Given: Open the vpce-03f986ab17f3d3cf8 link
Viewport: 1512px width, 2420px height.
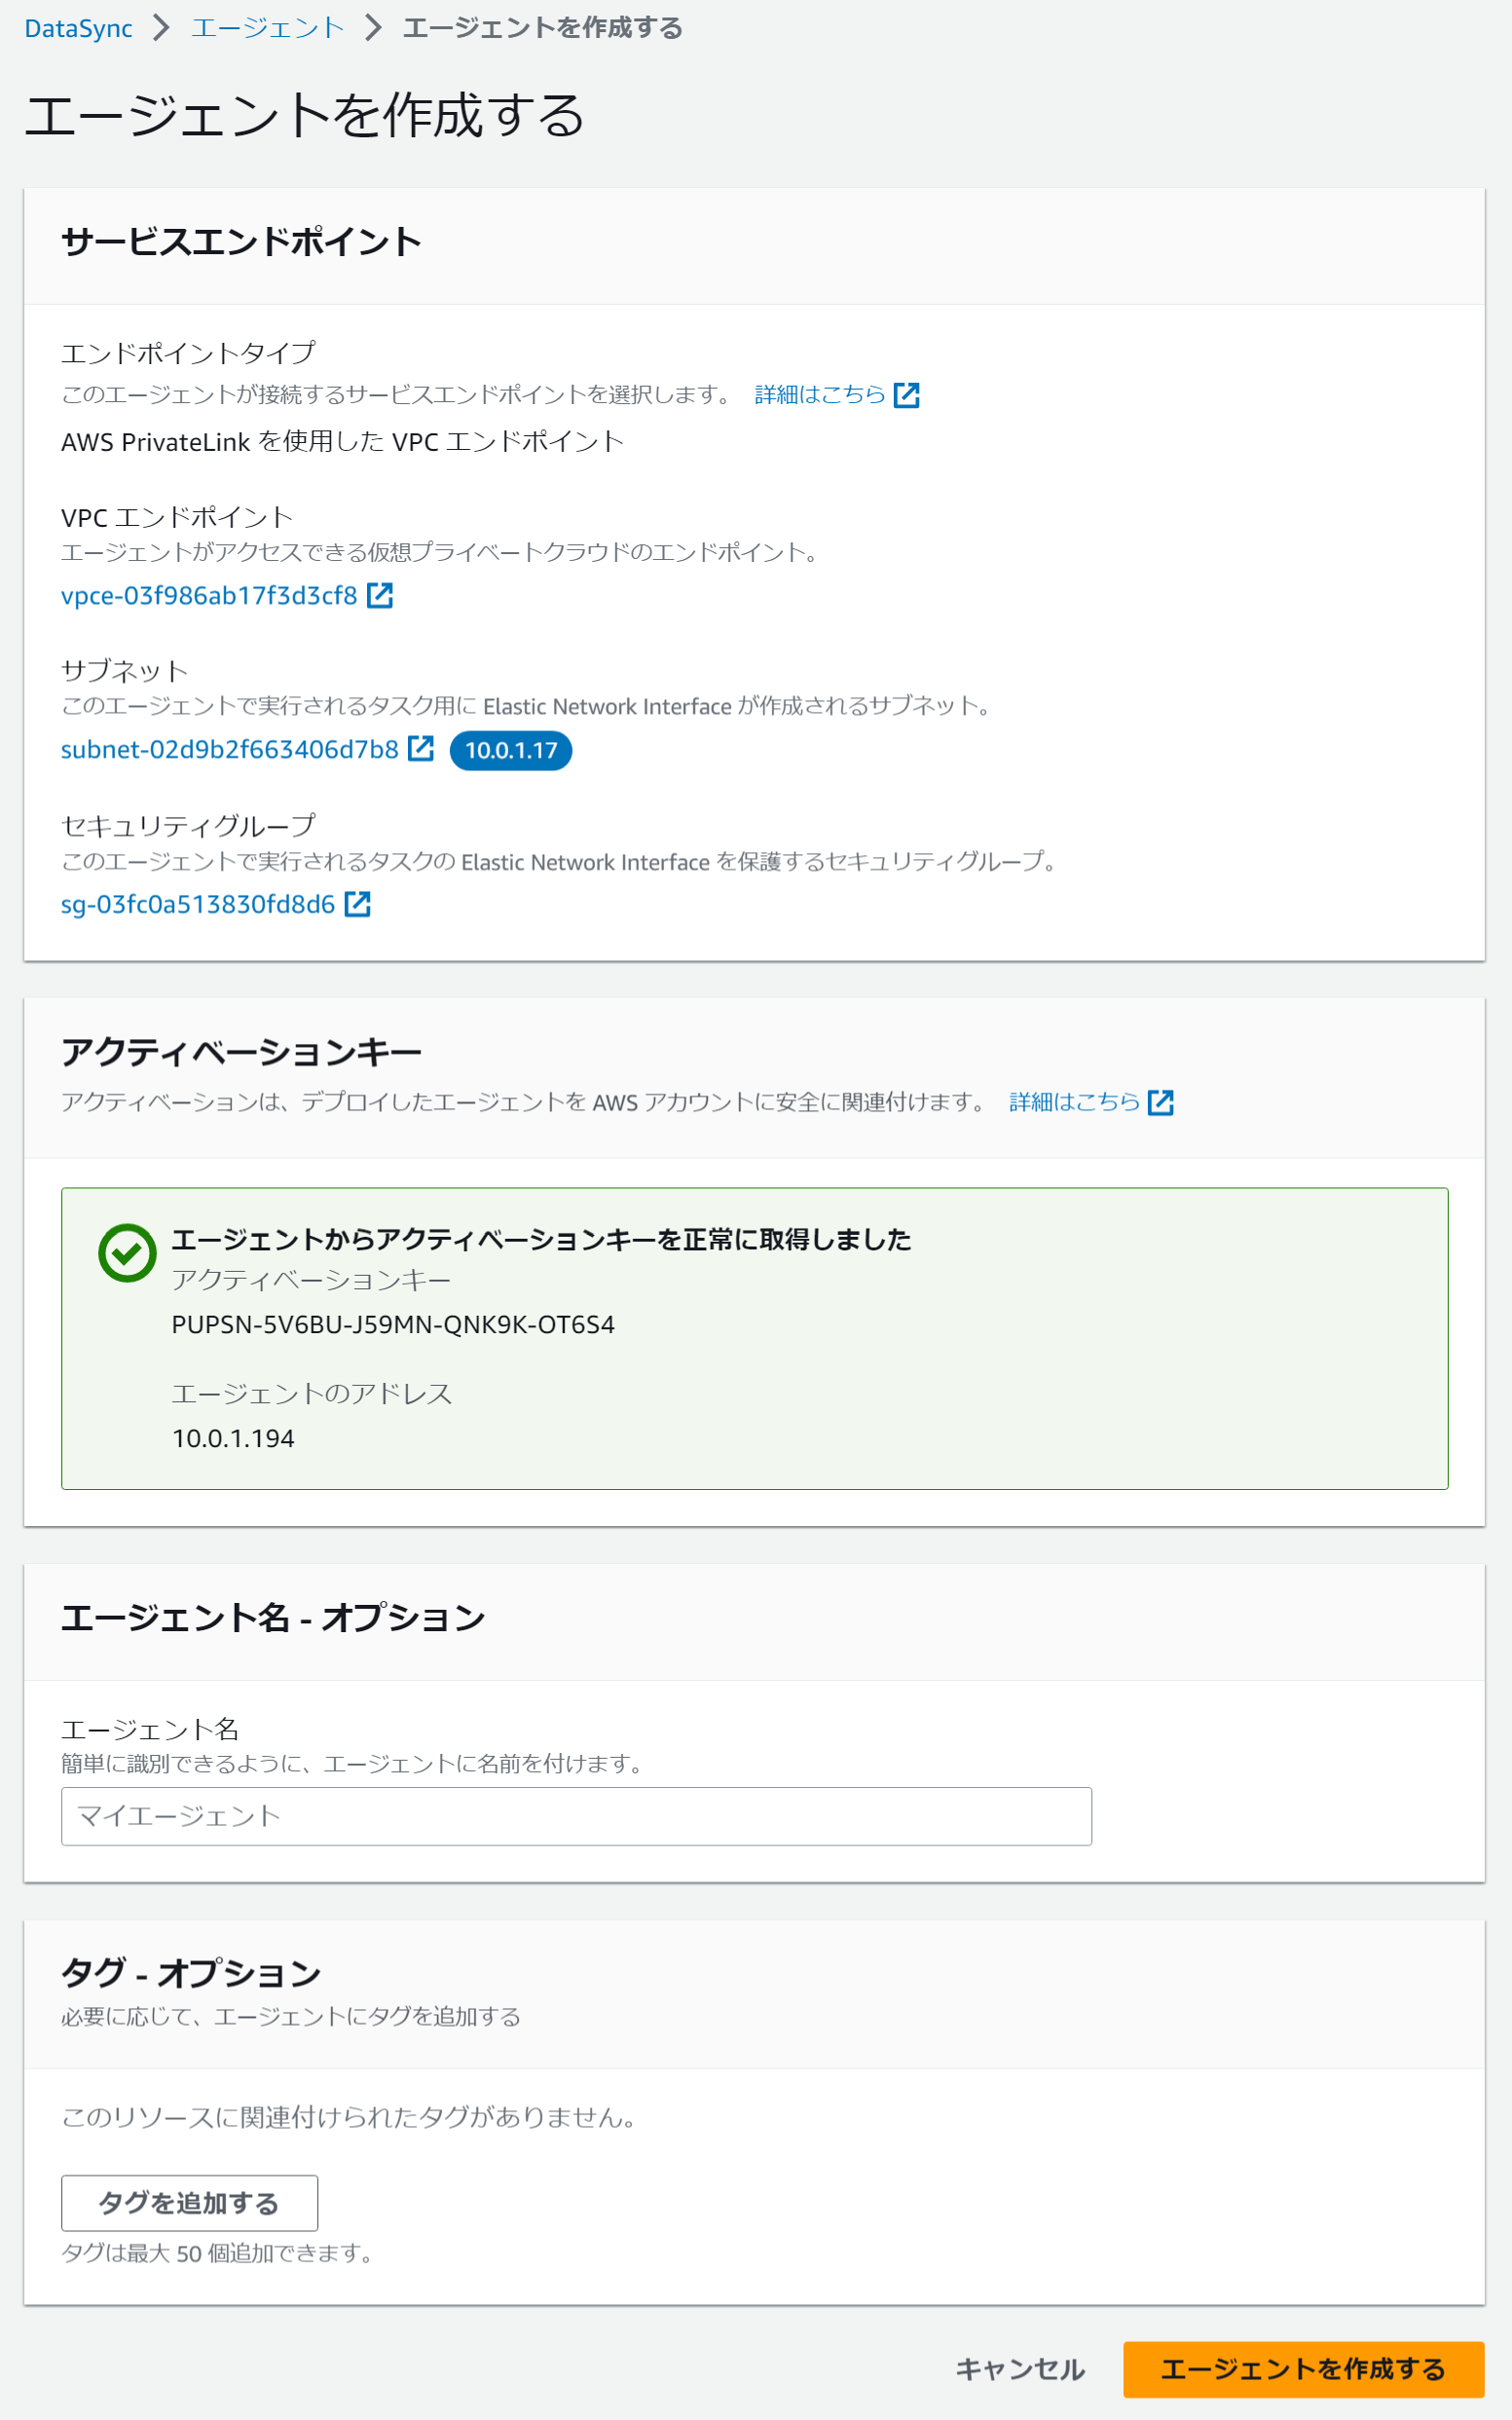Looking at the screenshot, I should click(x=209, y=596).
